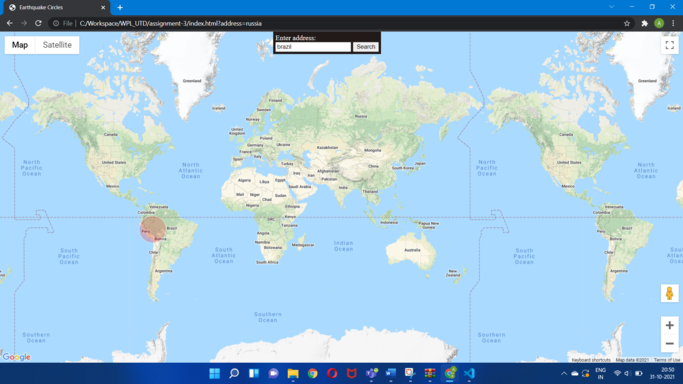This screenshot has height=384, width=683.
Task: Open Visual Studio Code from the taskbar
Action: 469,373
